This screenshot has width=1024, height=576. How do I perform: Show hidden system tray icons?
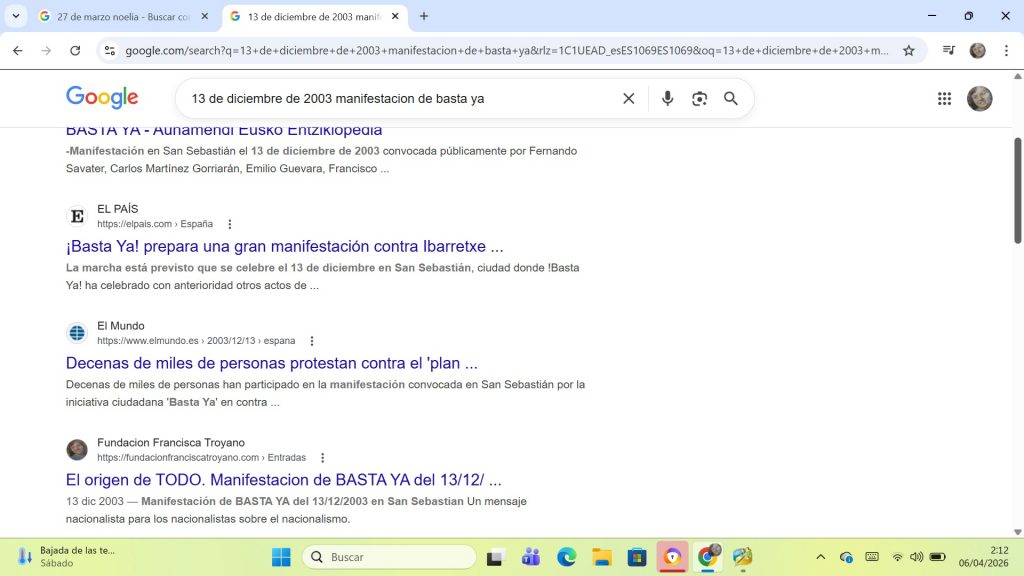pyautogui.click(x=821, y=557)
